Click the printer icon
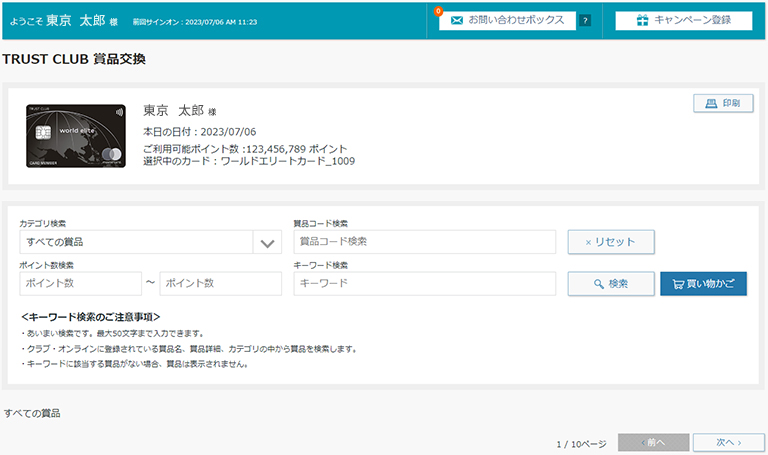Screen dimensions: 768x455 (711, 103)
